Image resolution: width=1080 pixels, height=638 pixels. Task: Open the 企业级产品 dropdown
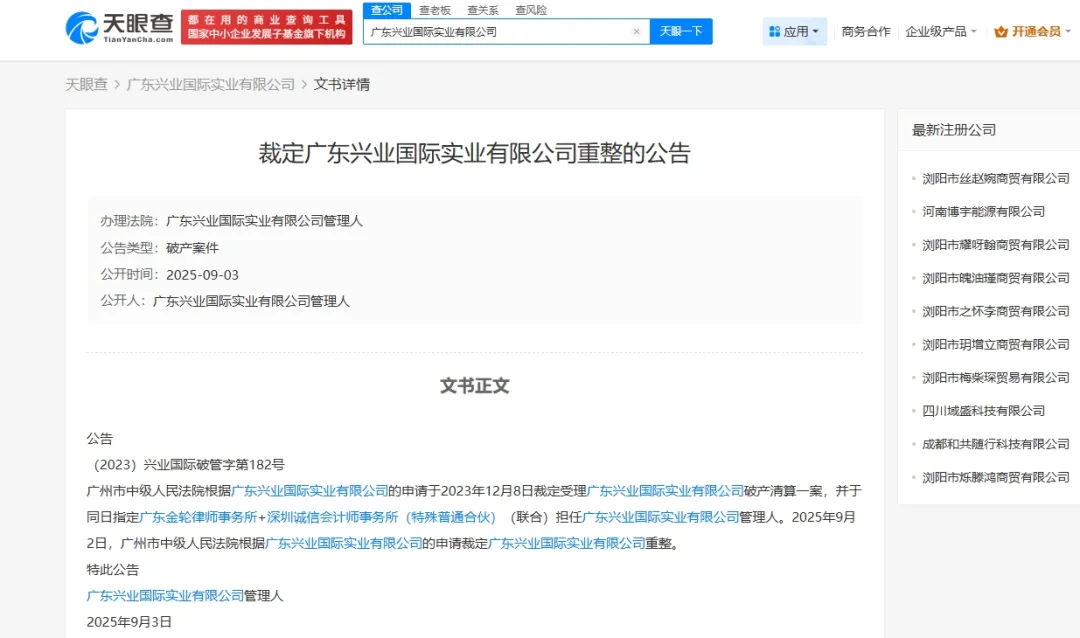[x=941, y=32]
